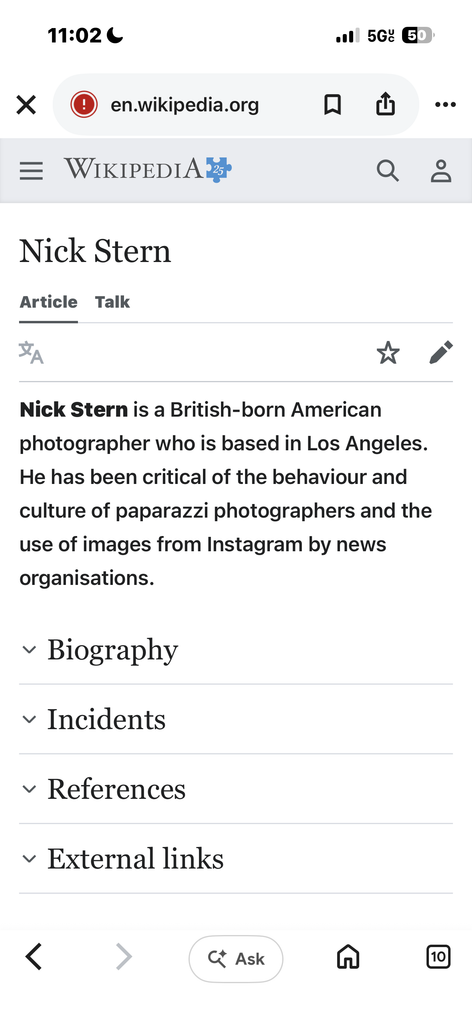Close the browser tab with X
472x1024 pixels.
point(26,104)
